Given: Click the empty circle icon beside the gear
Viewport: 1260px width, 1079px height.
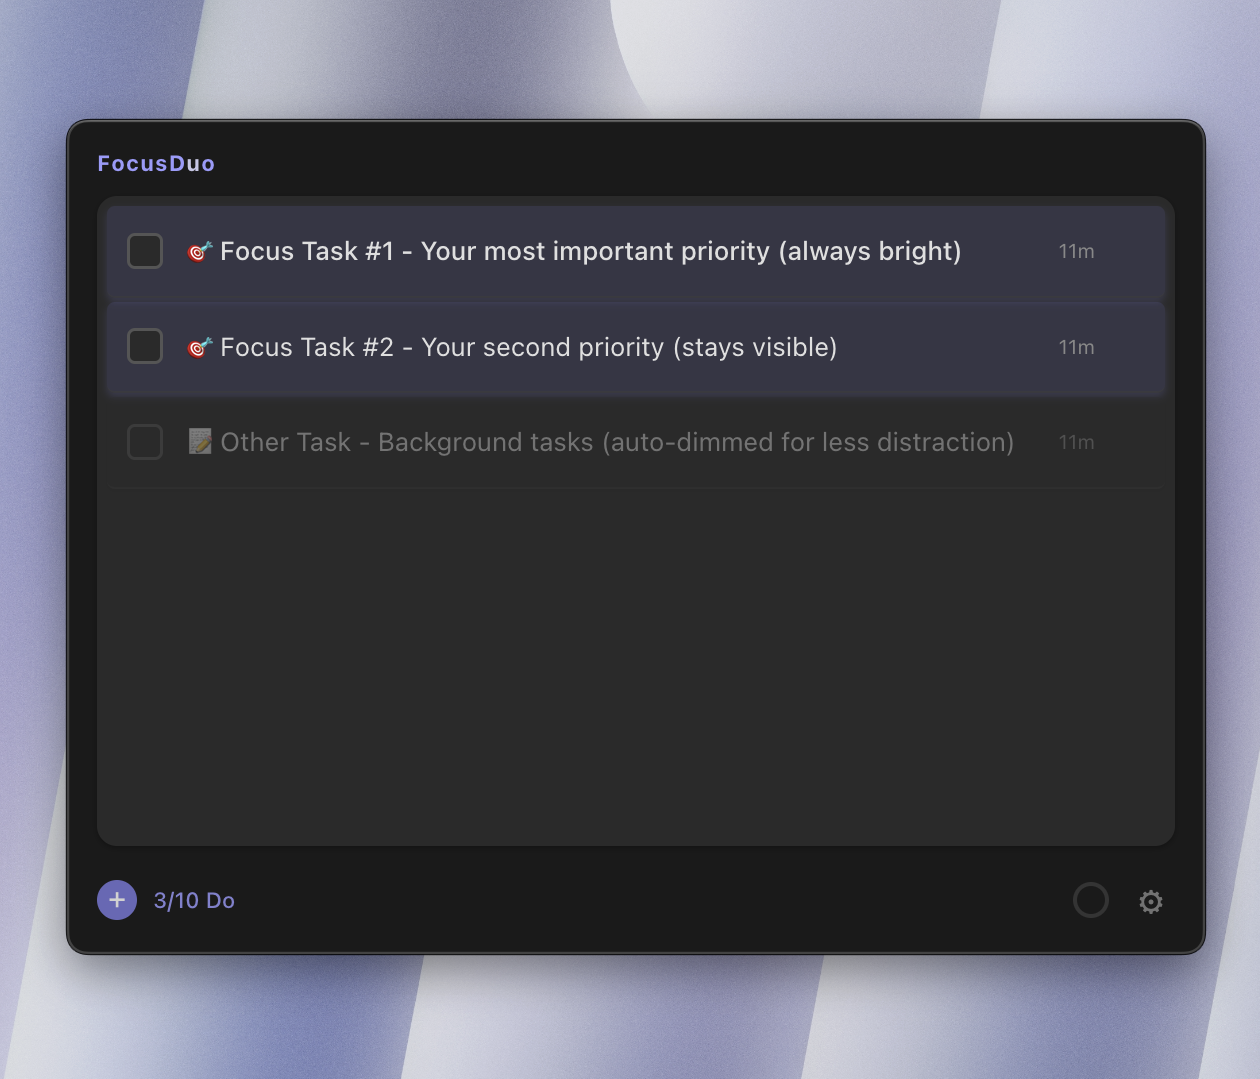Looking at the screenshot, I should tap(1091, 900).
